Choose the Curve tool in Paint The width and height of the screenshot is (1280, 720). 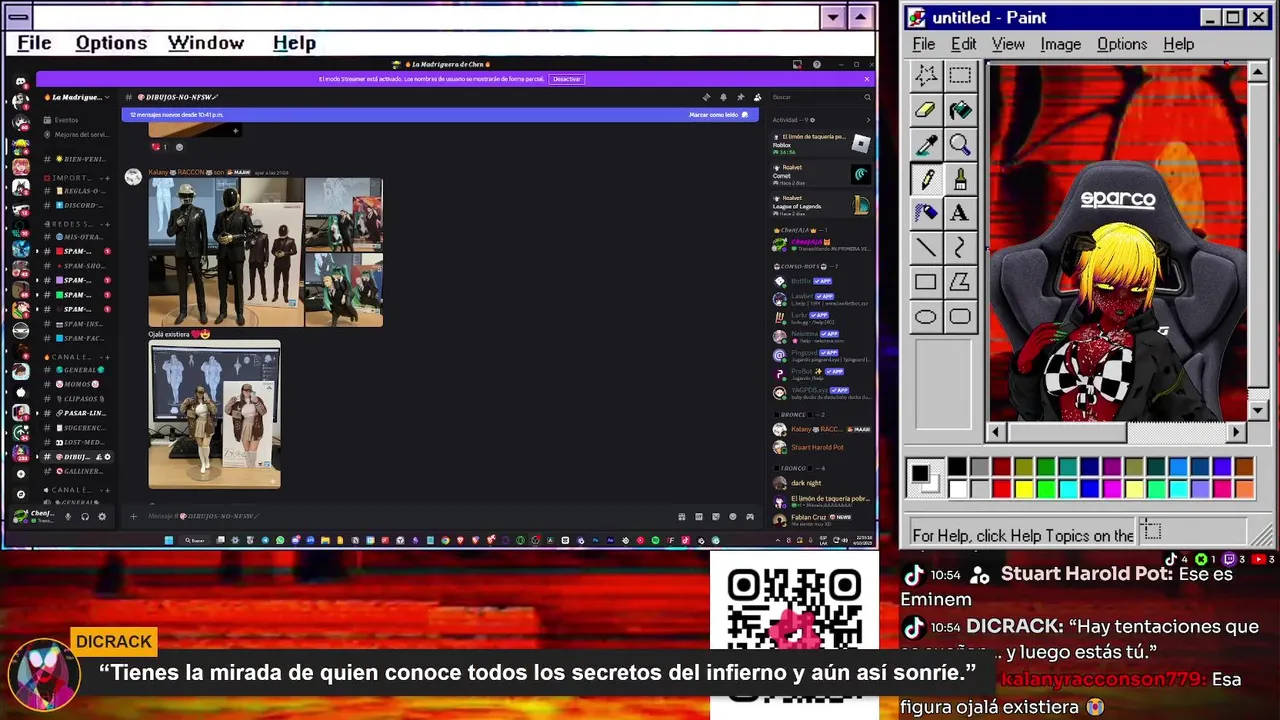coord(960,248)
